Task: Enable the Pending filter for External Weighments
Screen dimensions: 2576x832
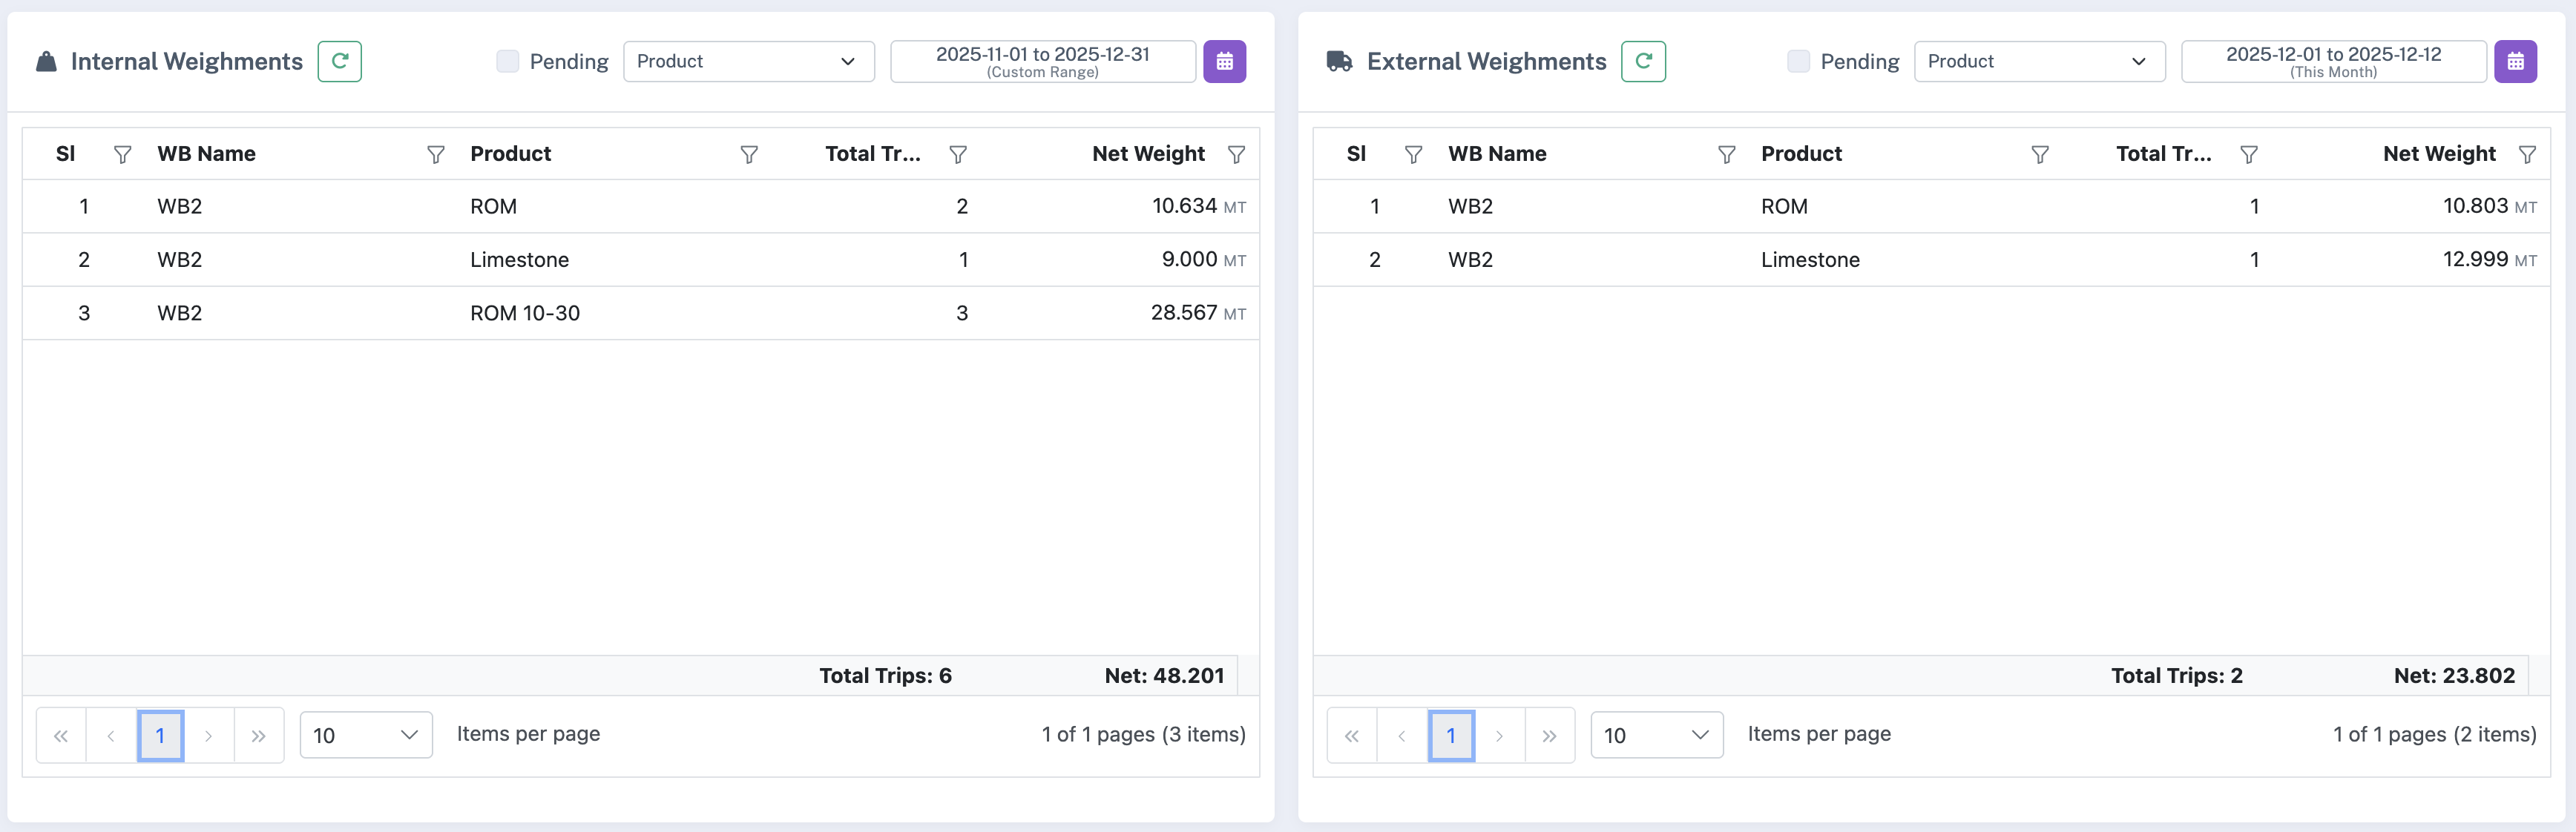Action: coord(1798,61)
